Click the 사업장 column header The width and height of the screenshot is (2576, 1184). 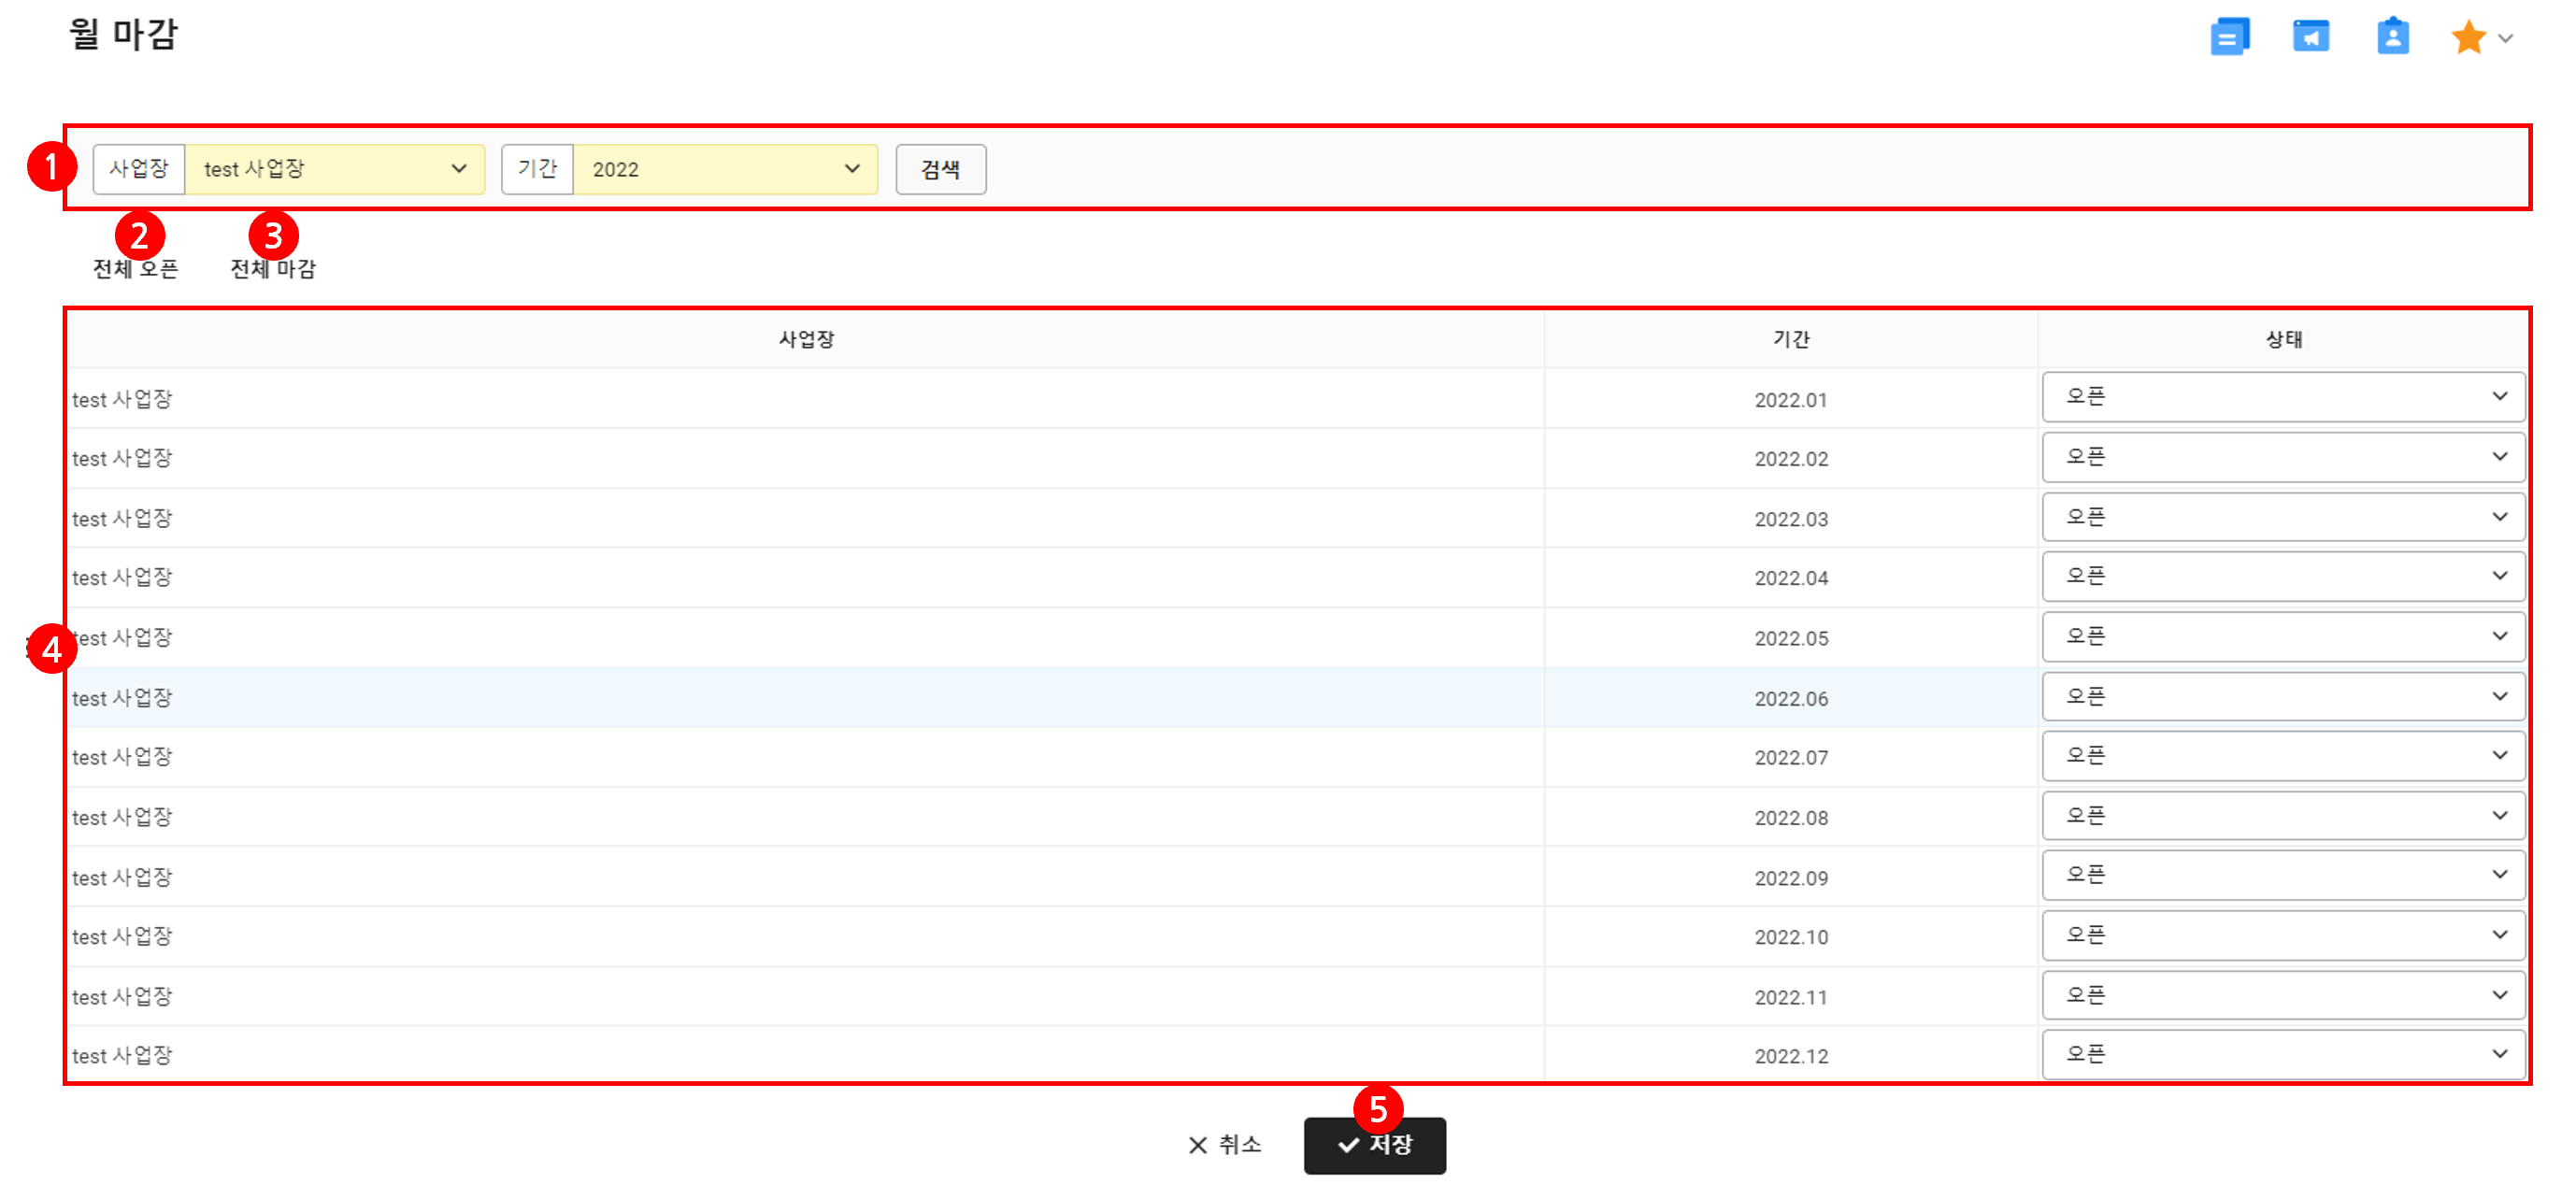[x=806, y=339]
